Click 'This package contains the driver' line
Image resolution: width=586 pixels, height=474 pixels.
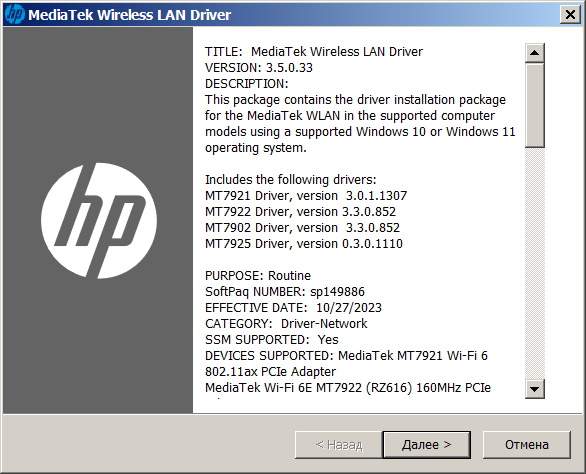(355, 100)
